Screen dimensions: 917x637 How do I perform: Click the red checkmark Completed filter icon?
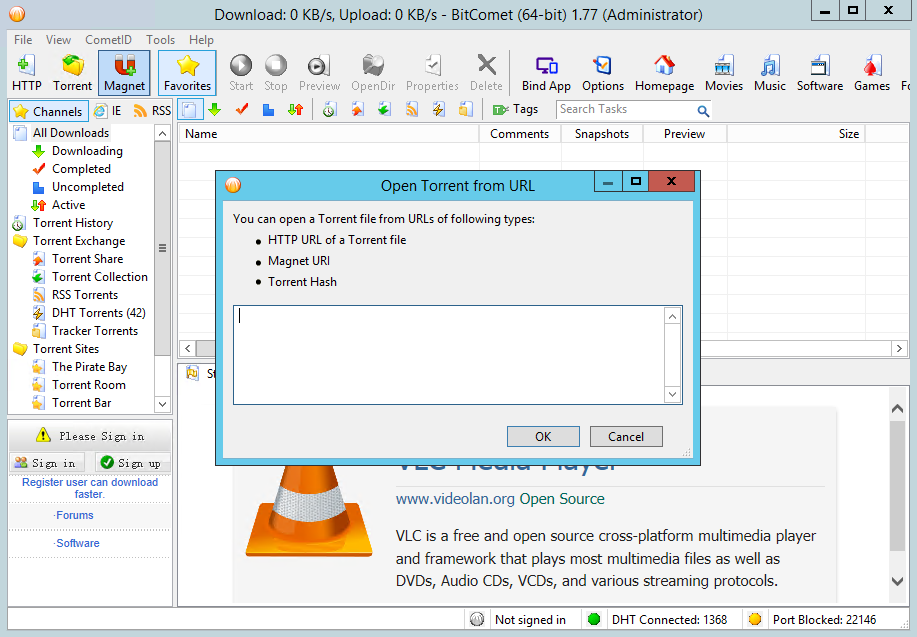242,109
